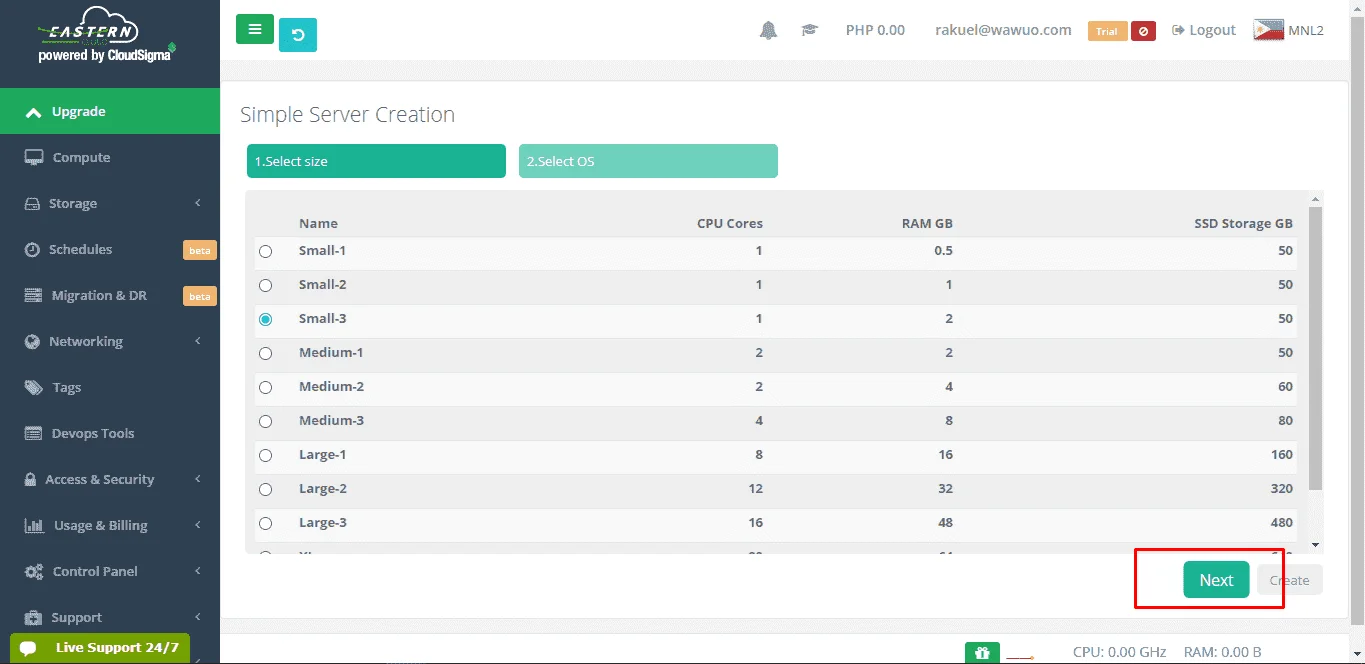This screenshot has width=1365, height=664.
Task: Click the Access & Security lock icon
Action: (x=30, y=480)
